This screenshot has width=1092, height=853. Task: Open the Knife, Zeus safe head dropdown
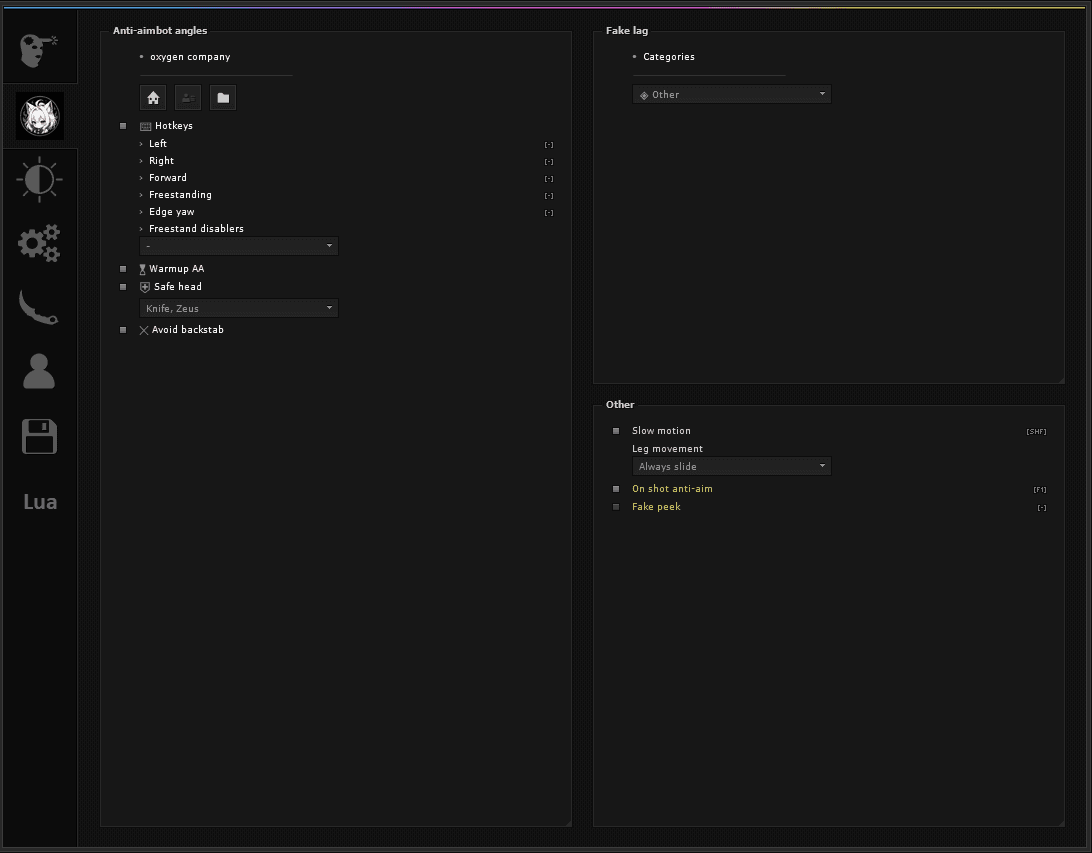(x=239, y=308)
